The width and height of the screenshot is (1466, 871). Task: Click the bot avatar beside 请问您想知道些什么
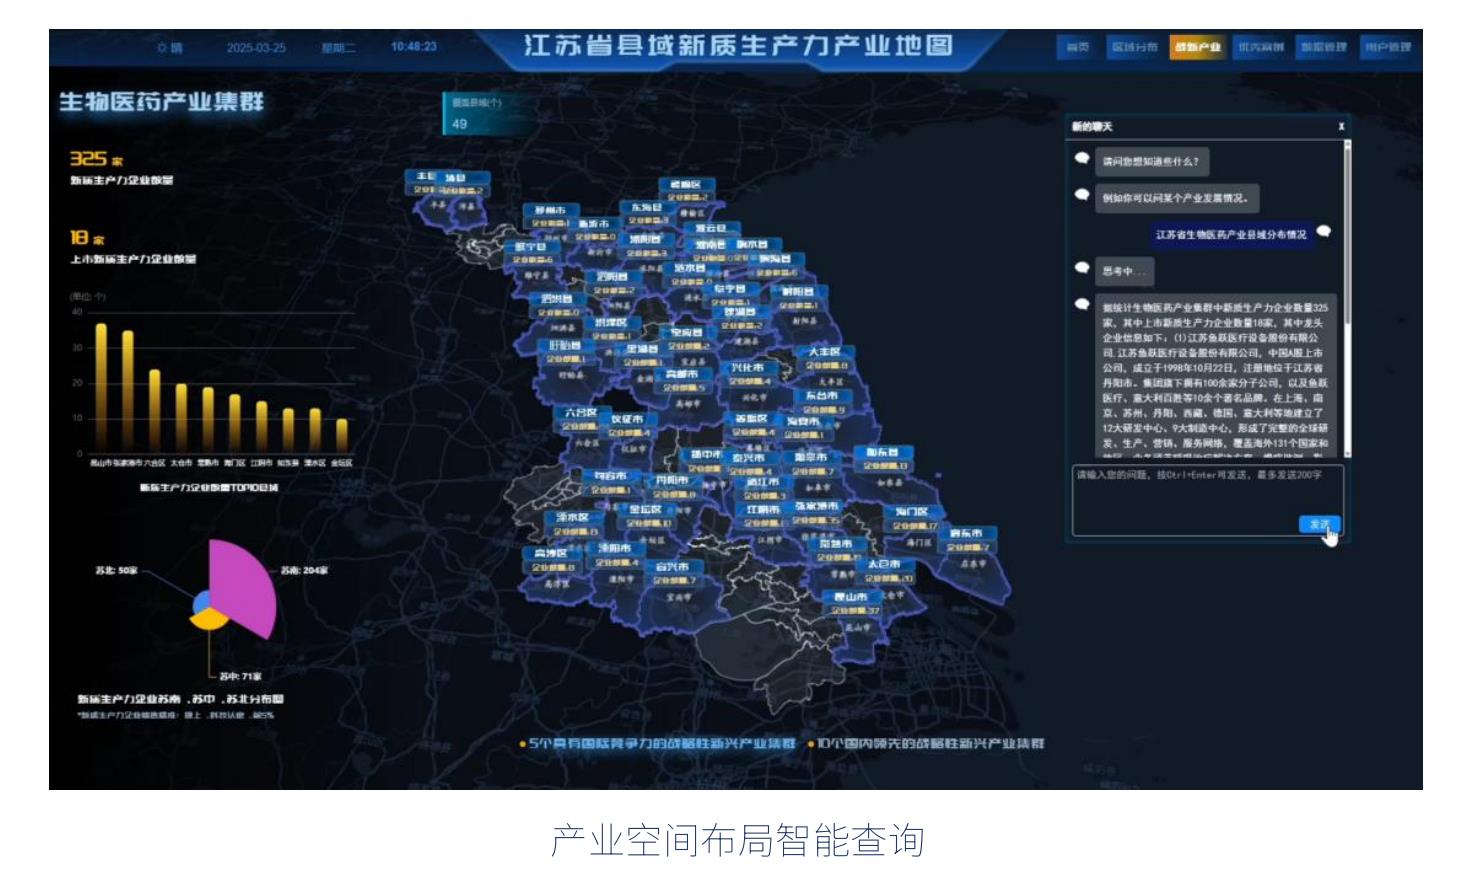coord(1082,158)
